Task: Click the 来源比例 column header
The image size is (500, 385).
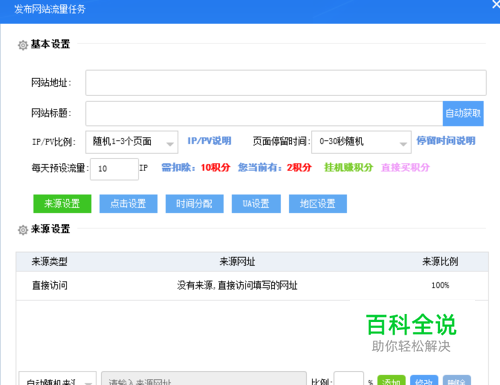Action: (x=440, y=262)
